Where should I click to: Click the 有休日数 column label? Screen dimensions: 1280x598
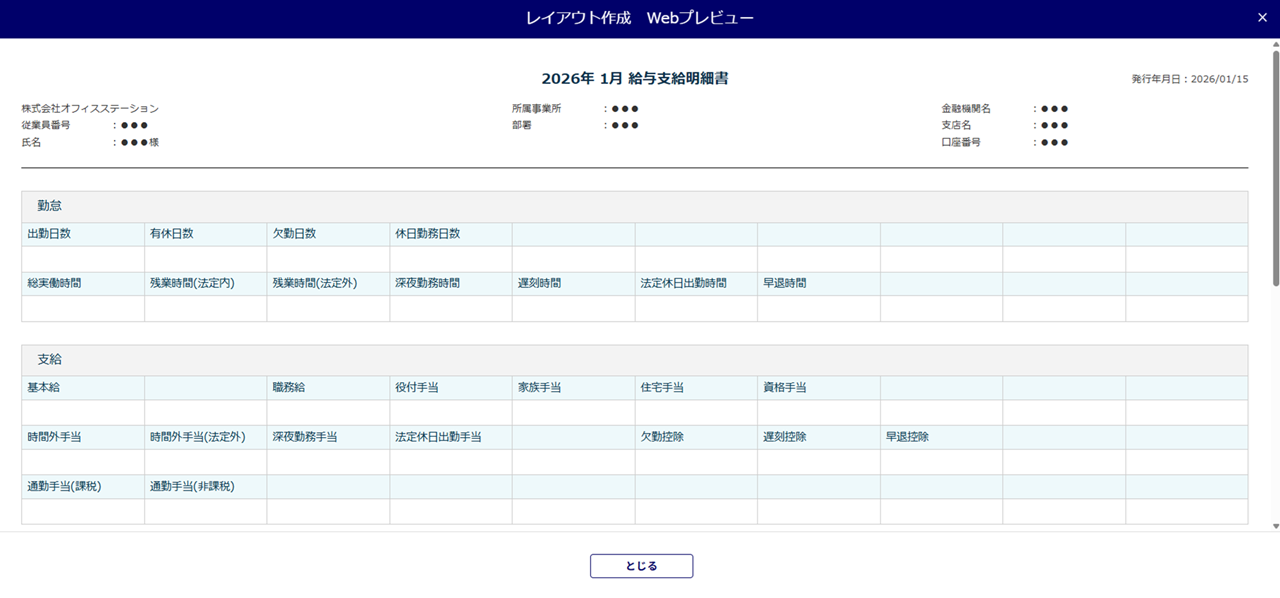(171, 234)
